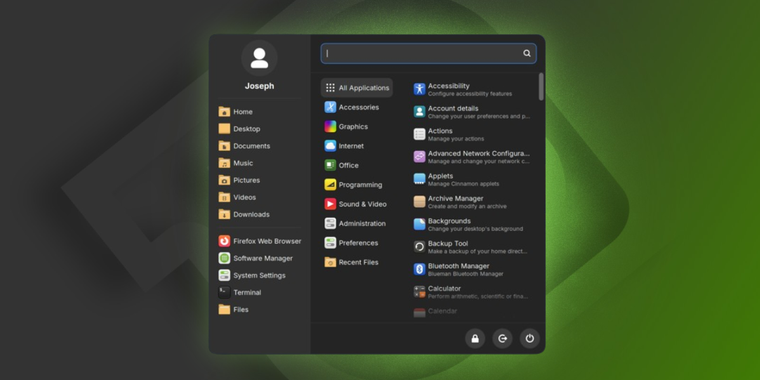The image size is (760, 380).
Task: Open the Pictures folder
Action: (239, 180)
